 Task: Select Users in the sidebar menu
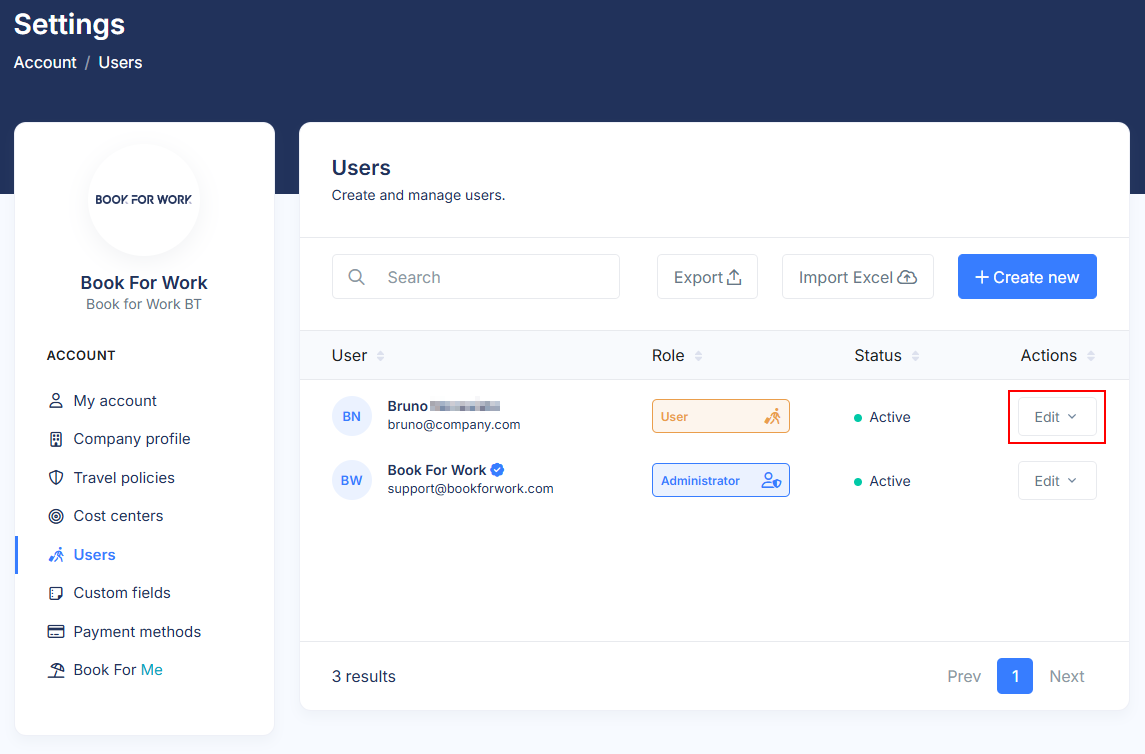[x=81, y=555]
